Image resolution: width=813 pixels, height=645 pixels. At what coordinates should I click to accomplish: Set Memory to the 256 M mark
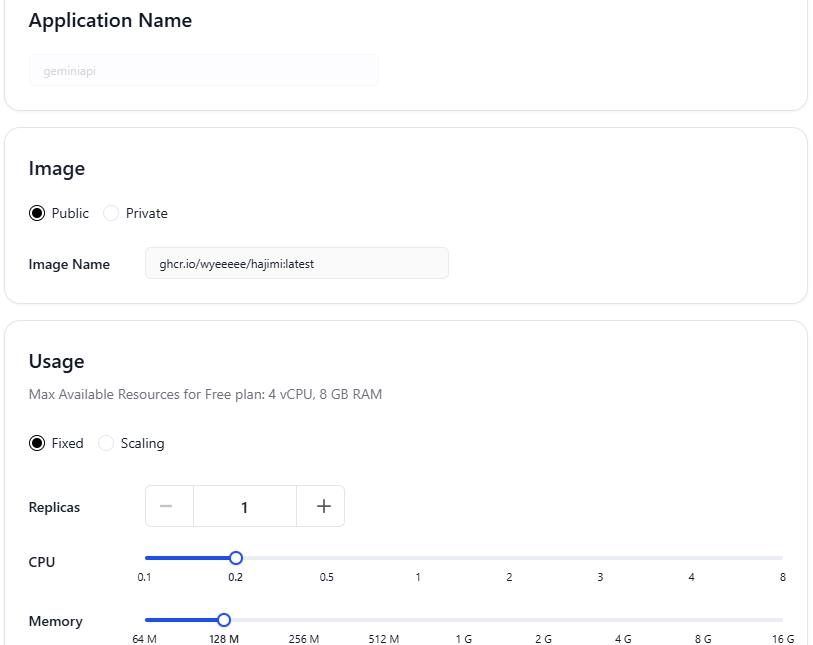pos(304,620)
